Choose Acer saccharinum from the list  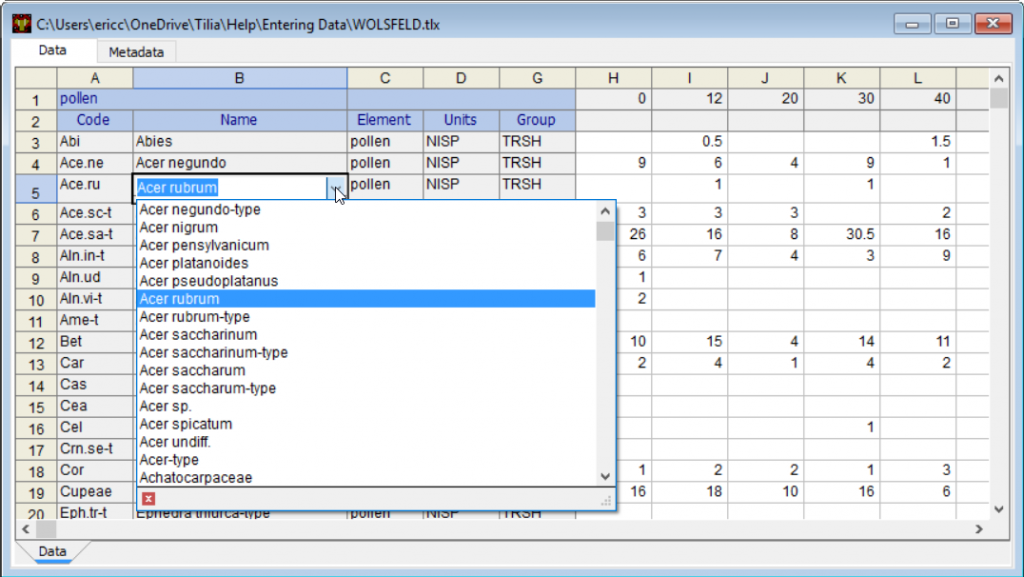point(366,335)
